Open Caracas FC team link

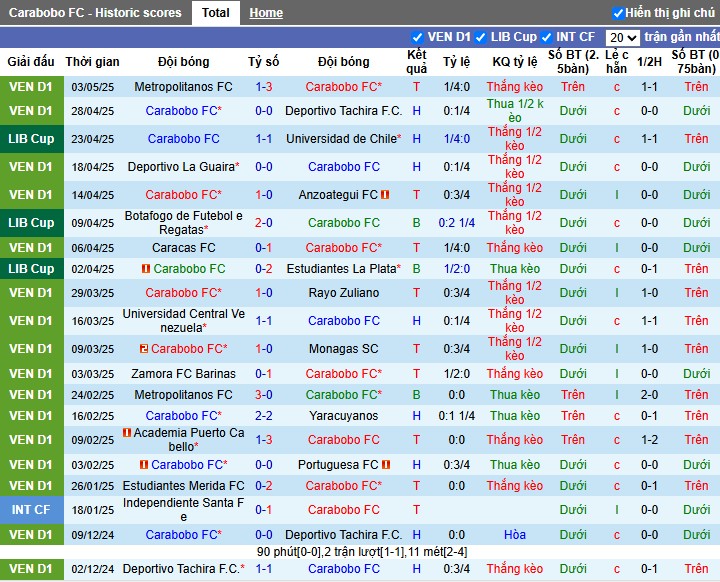click(183, 248)
